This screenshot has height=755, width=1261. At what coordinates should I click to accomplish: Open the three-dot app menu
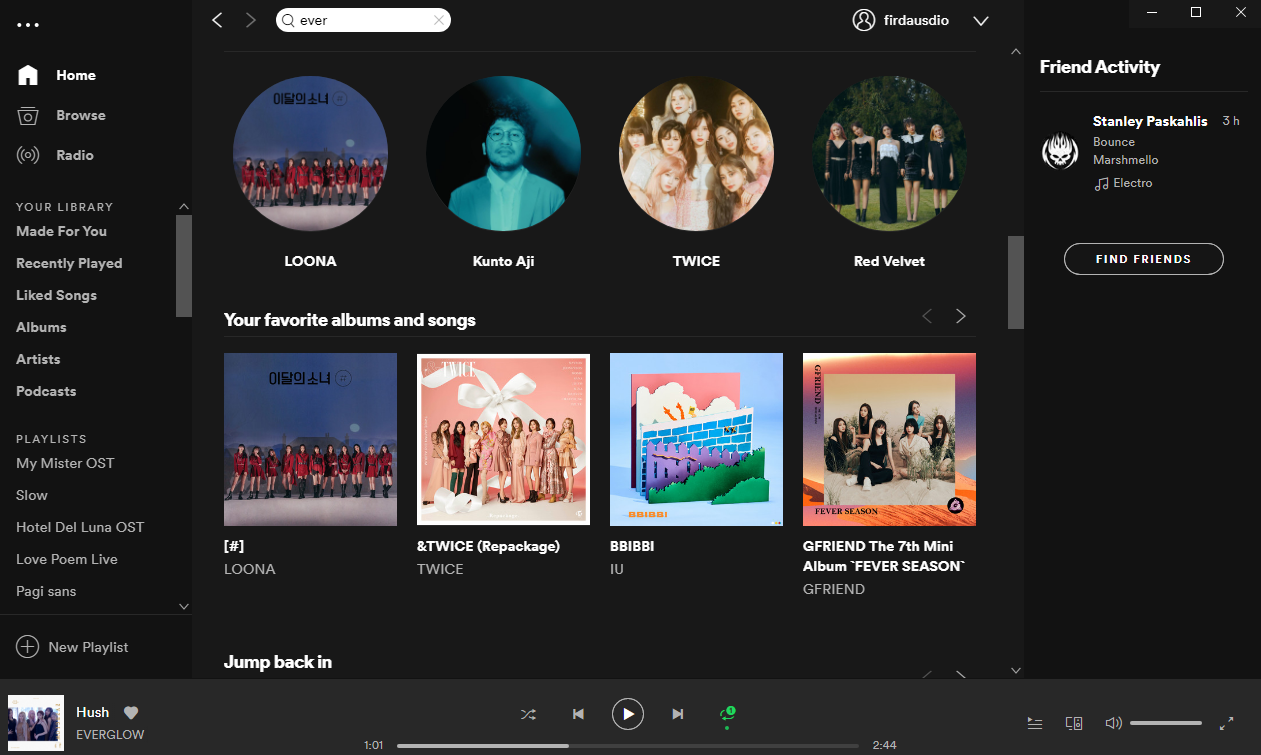click(28, 25)
